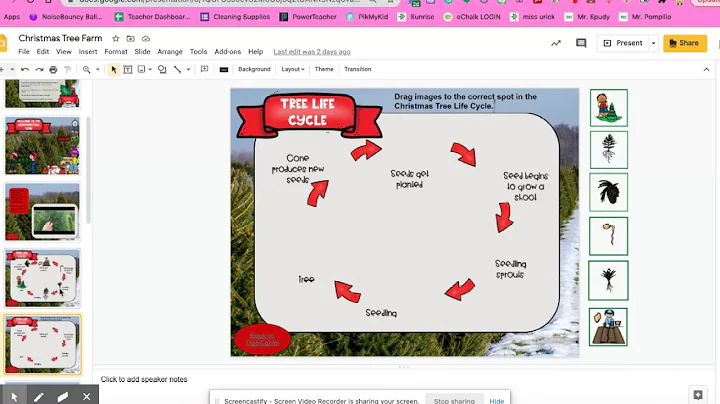
Task: Click the pine cone image
Action: click(608, 192)
